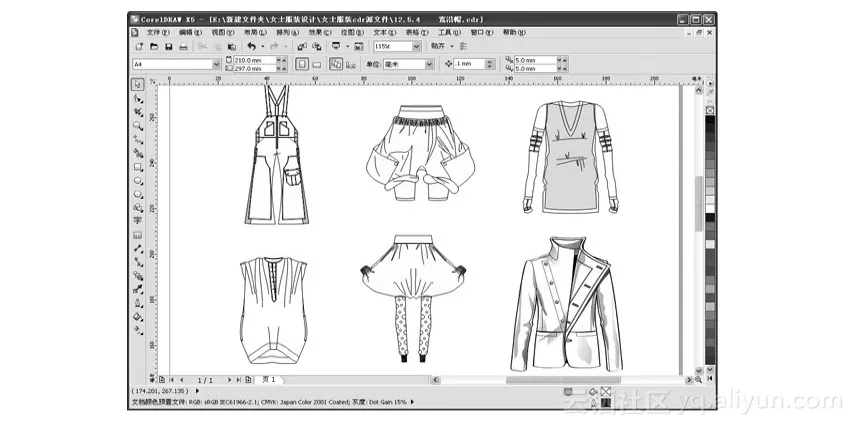
Task: Expand the undo history dropdown arrow
Action: point(263,47)
